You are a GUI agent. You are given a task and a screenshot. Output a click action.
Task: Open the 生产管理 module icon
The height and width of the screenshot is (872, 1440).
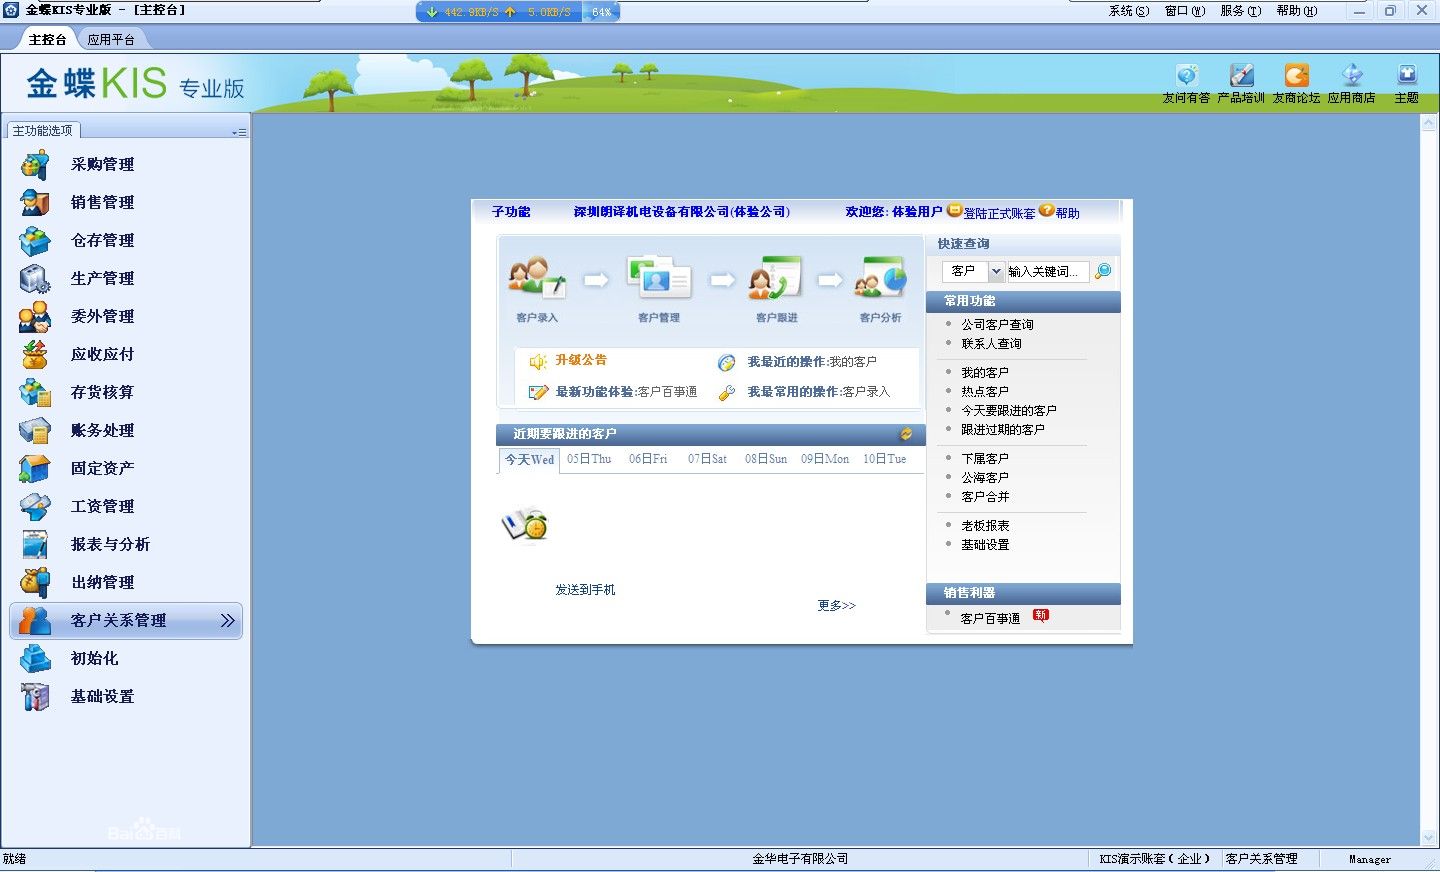[x=35, y=278]
